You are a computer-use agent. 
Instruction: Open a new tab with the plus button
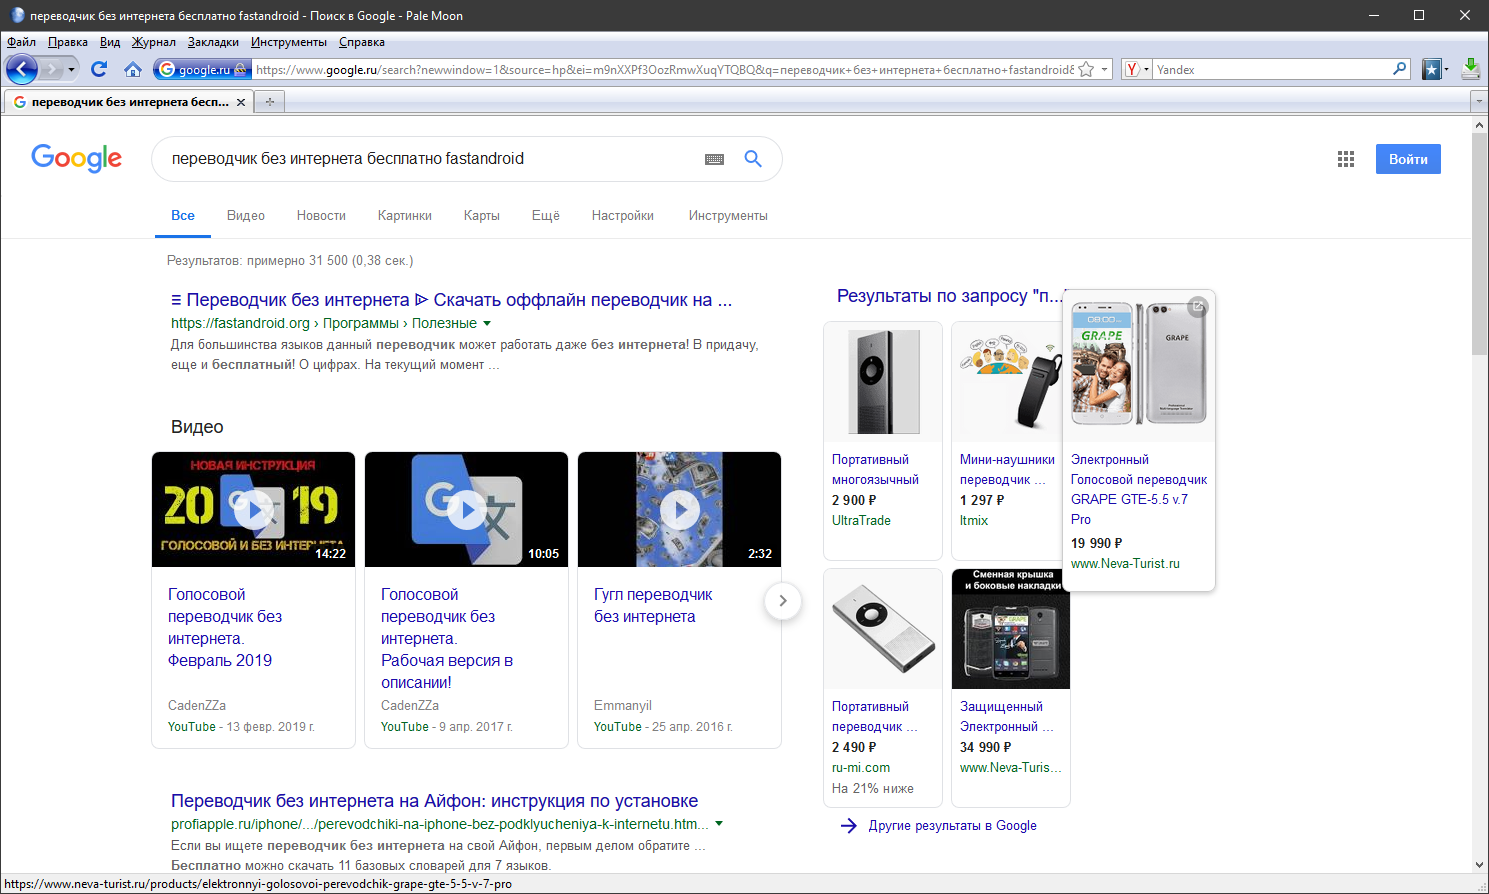269,101
